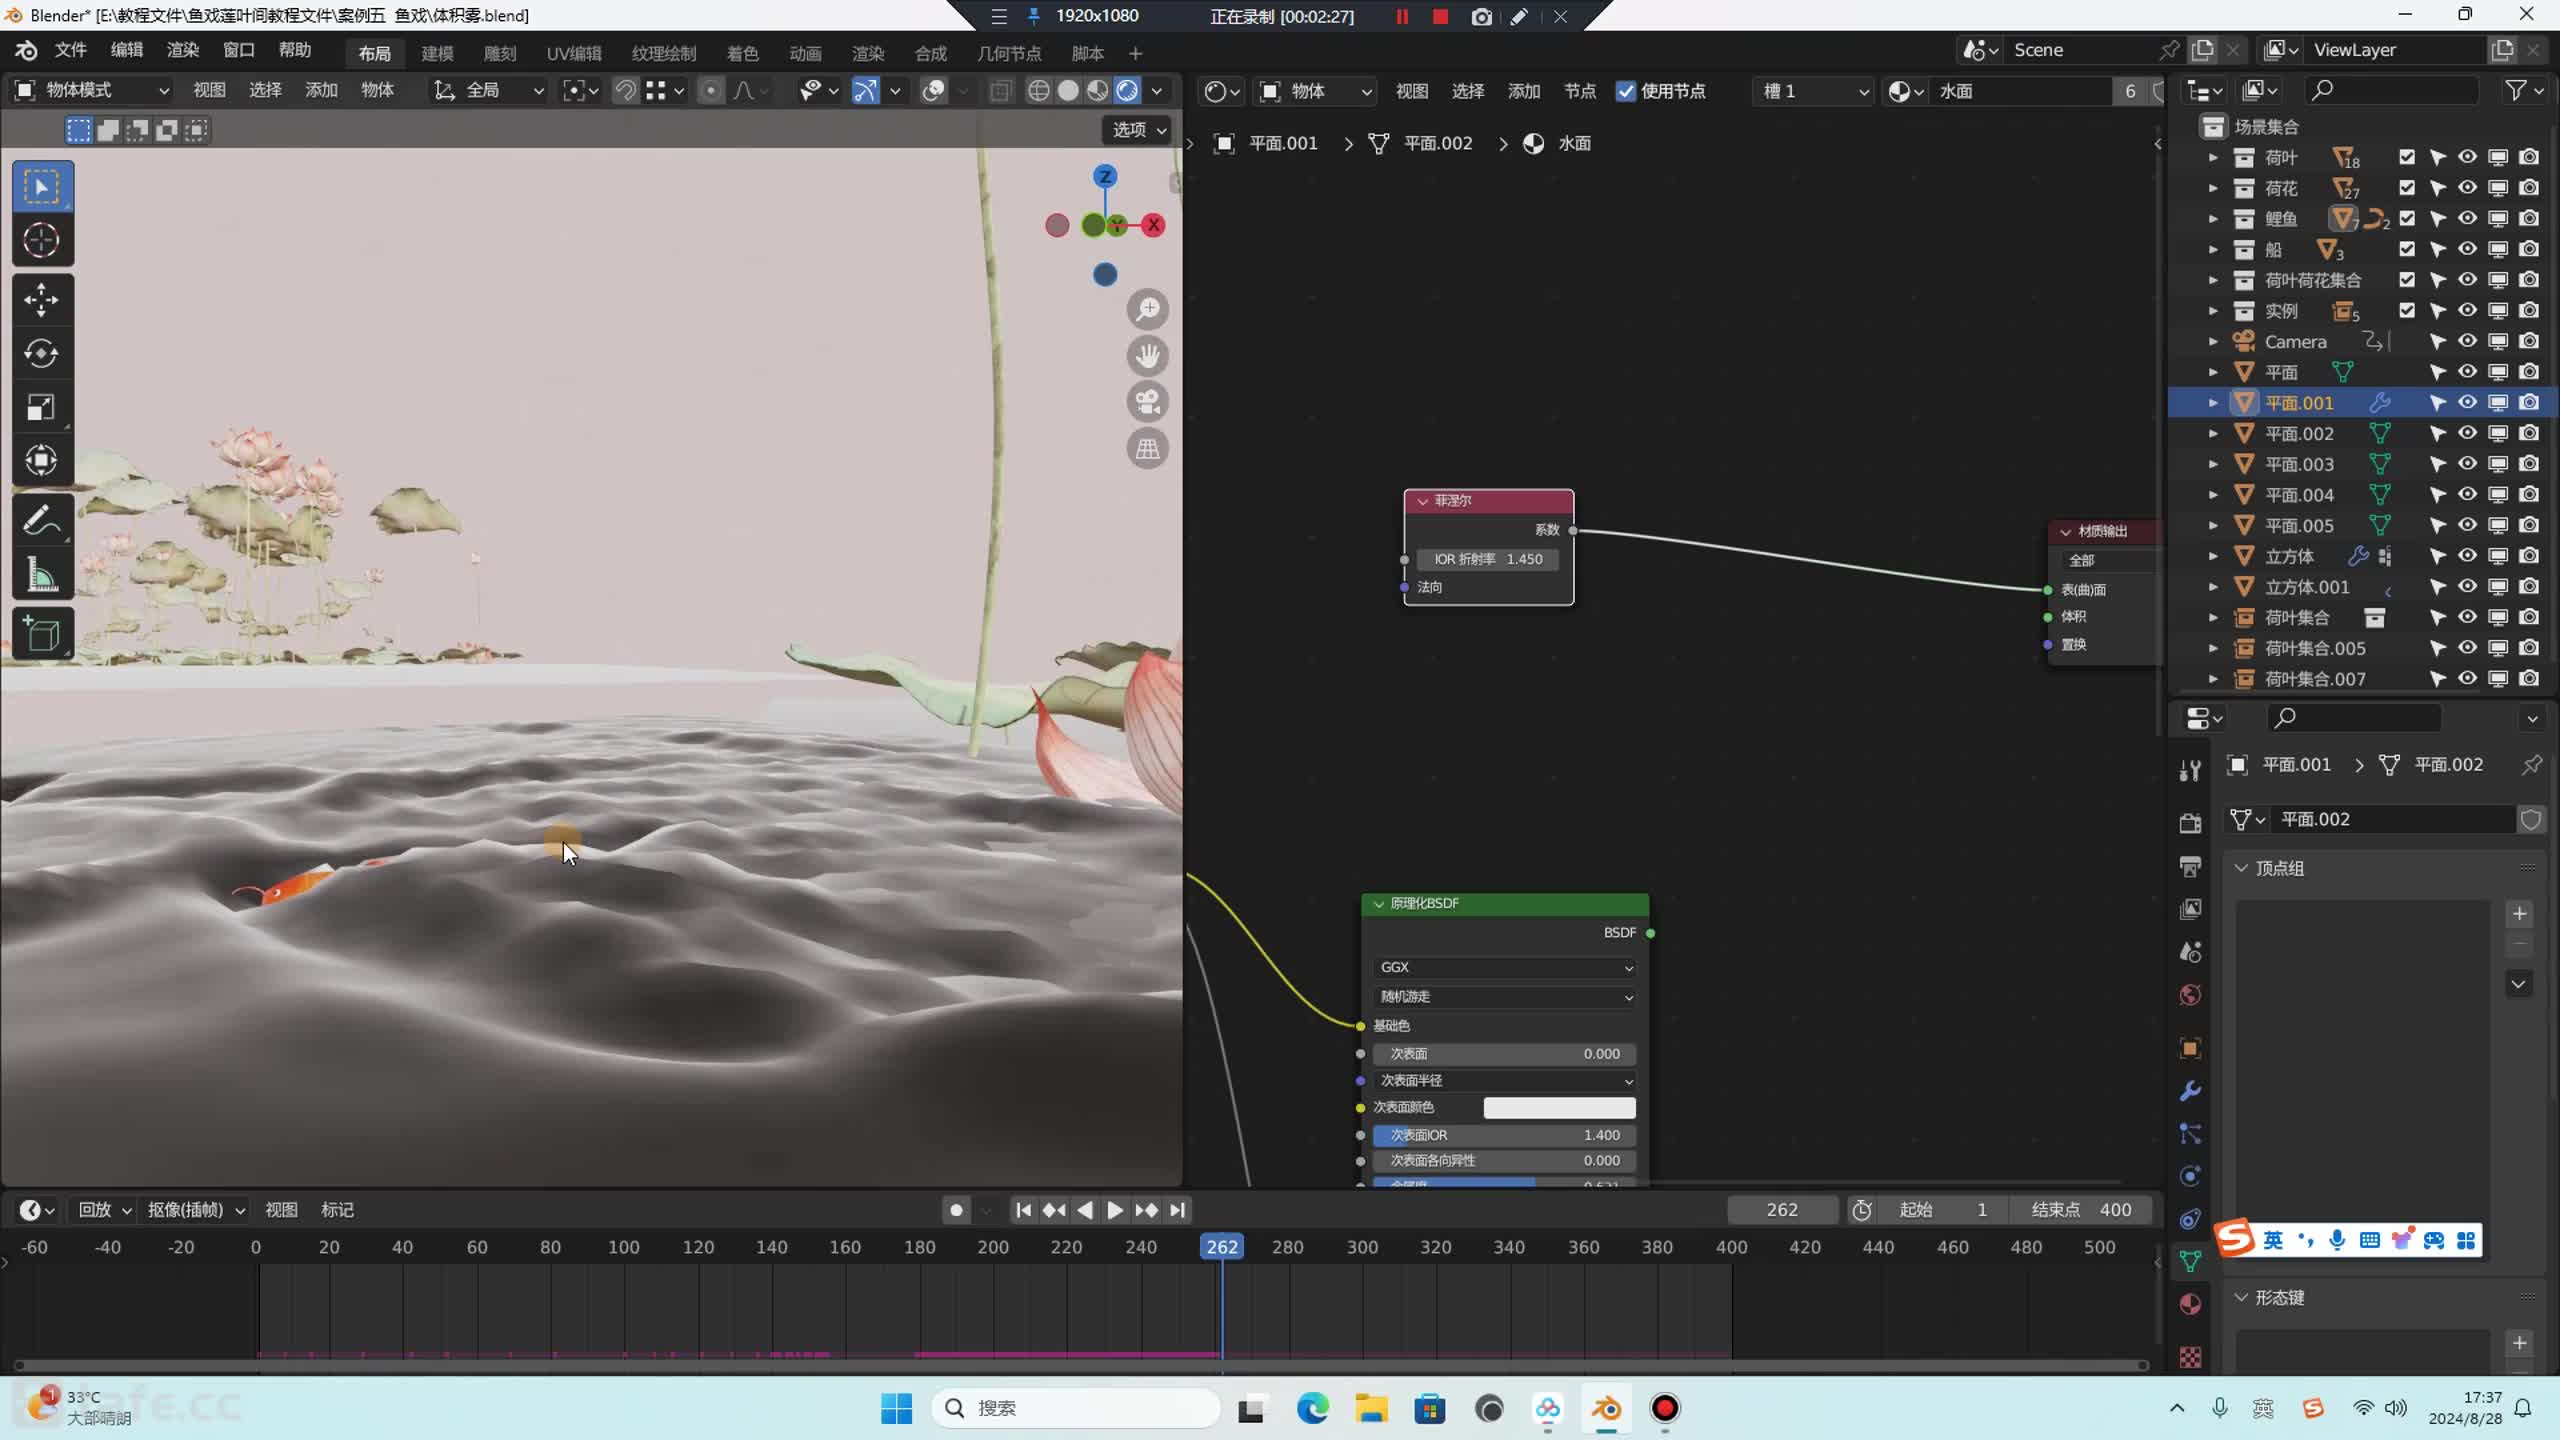Disable render camera icon for 平面.003

click(x=2529, y=464)
